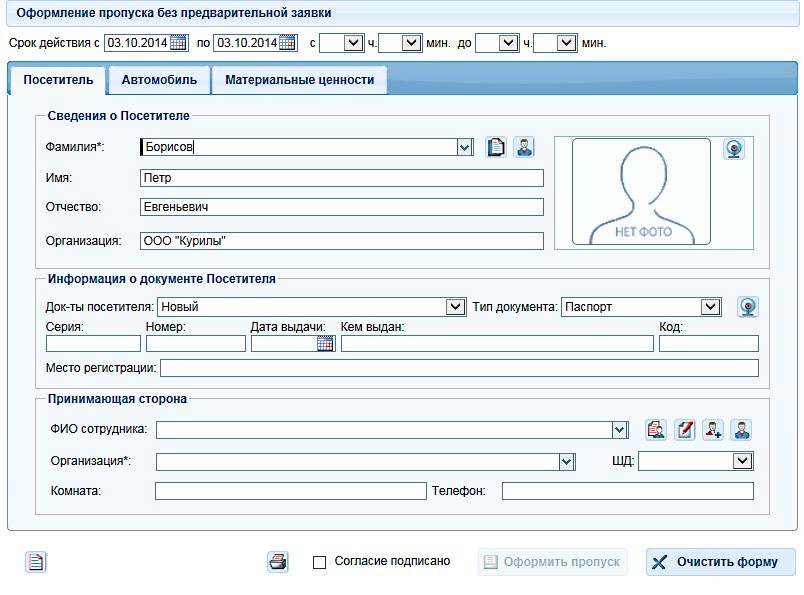Viewport: 804px width, 595px height.
Task: Open start minutes dropdown before 'мин.'
Action: click(412, 43)
